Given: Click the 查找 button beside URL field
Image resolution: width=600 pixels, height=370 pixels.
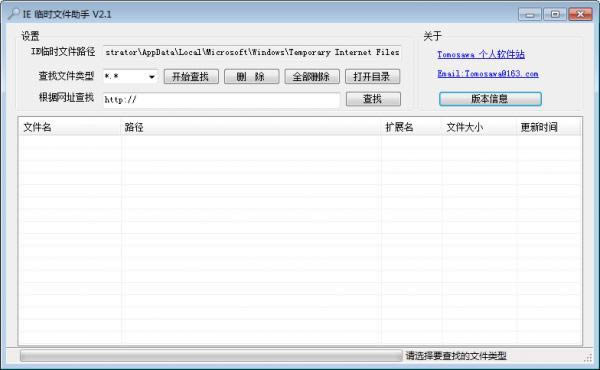Looking at the screenshot, I should tap(373, 99).
